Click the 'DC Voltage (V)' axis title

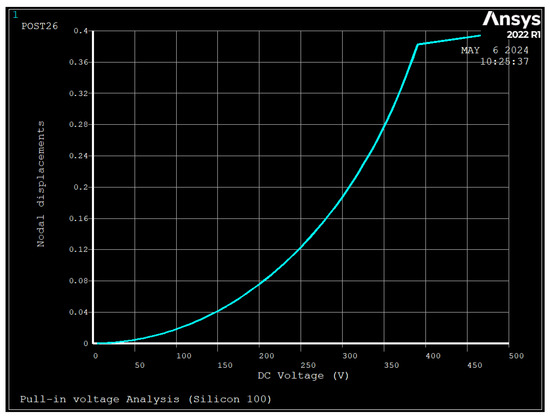(303, 376)
